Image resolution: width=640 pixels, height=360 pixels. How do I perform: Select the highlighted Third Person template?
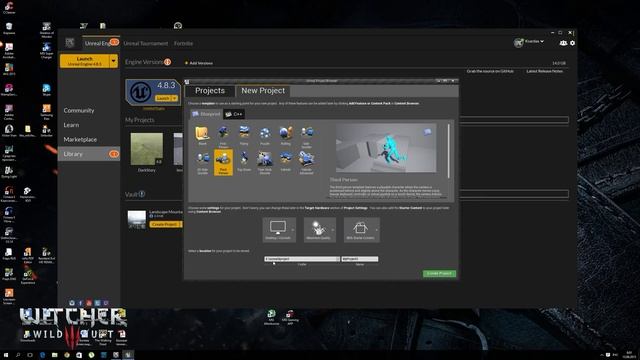pos(223,162)
